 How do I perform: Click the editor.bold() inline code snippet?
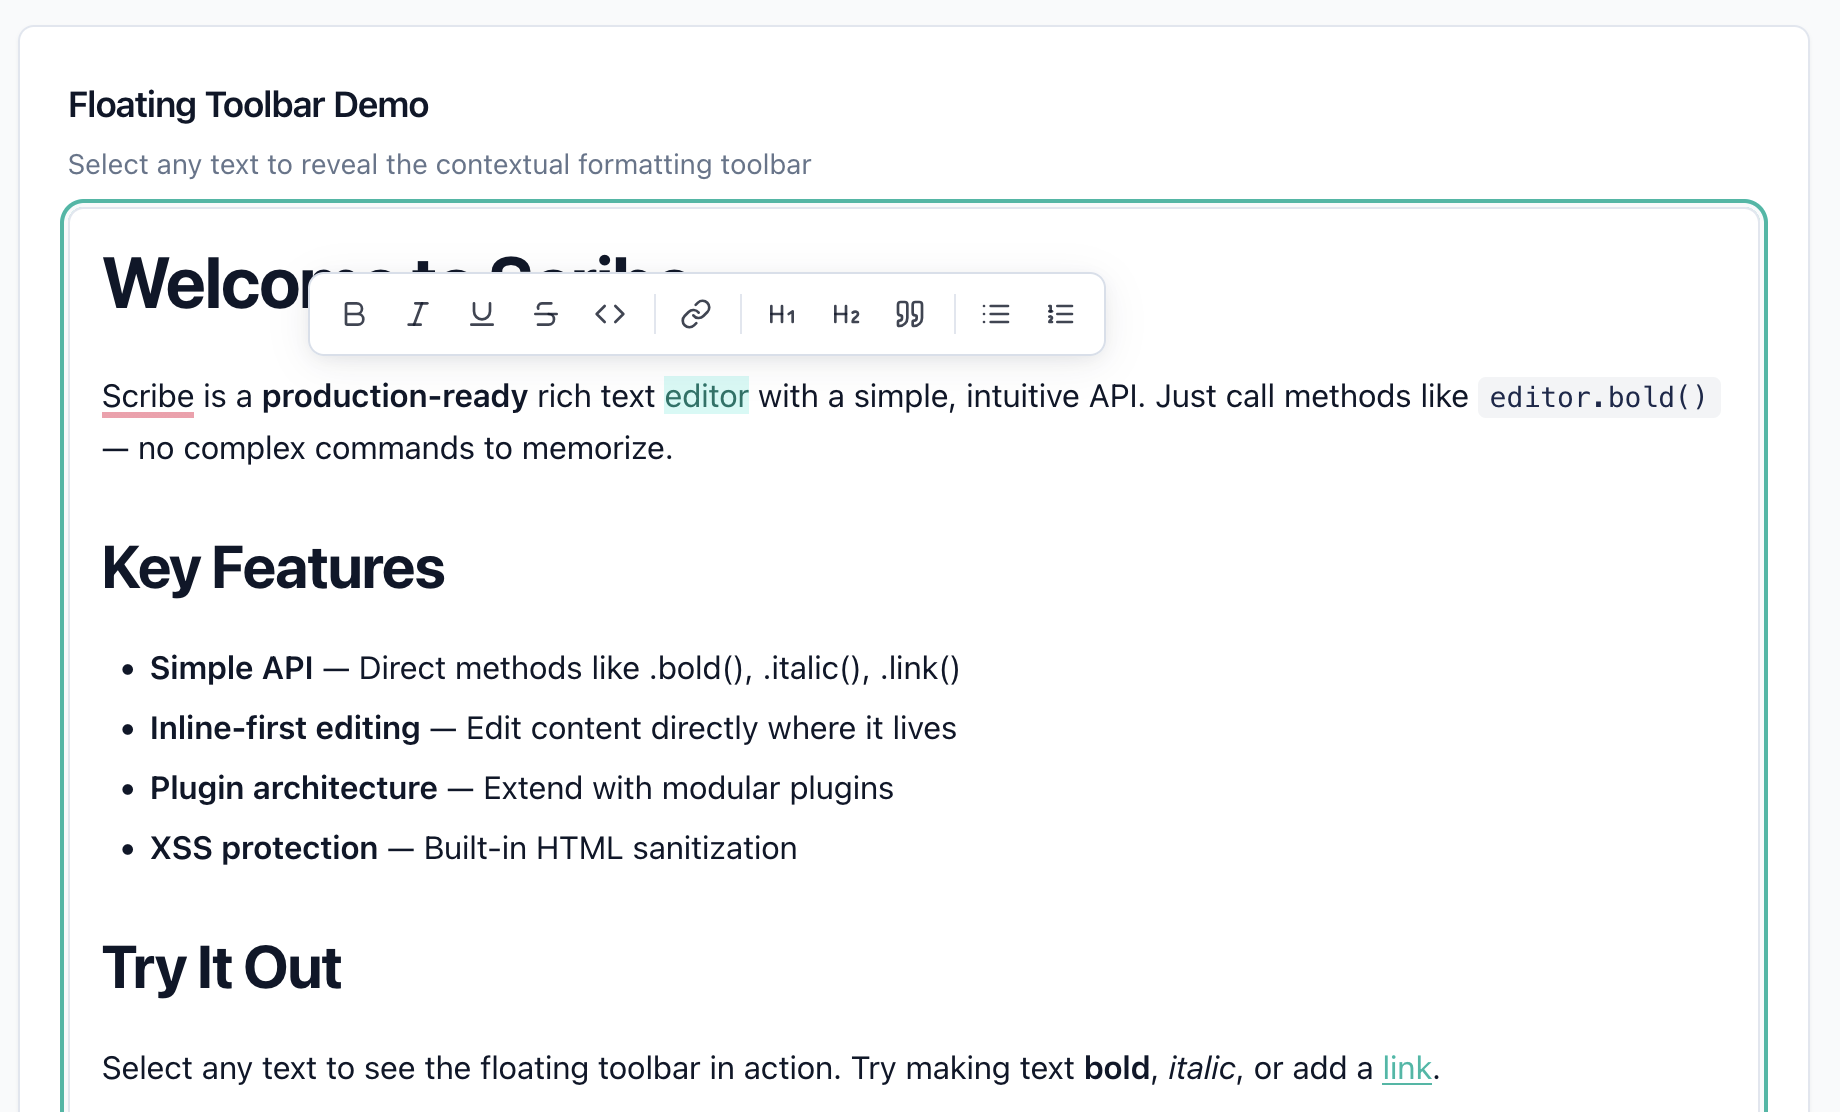1598,397
